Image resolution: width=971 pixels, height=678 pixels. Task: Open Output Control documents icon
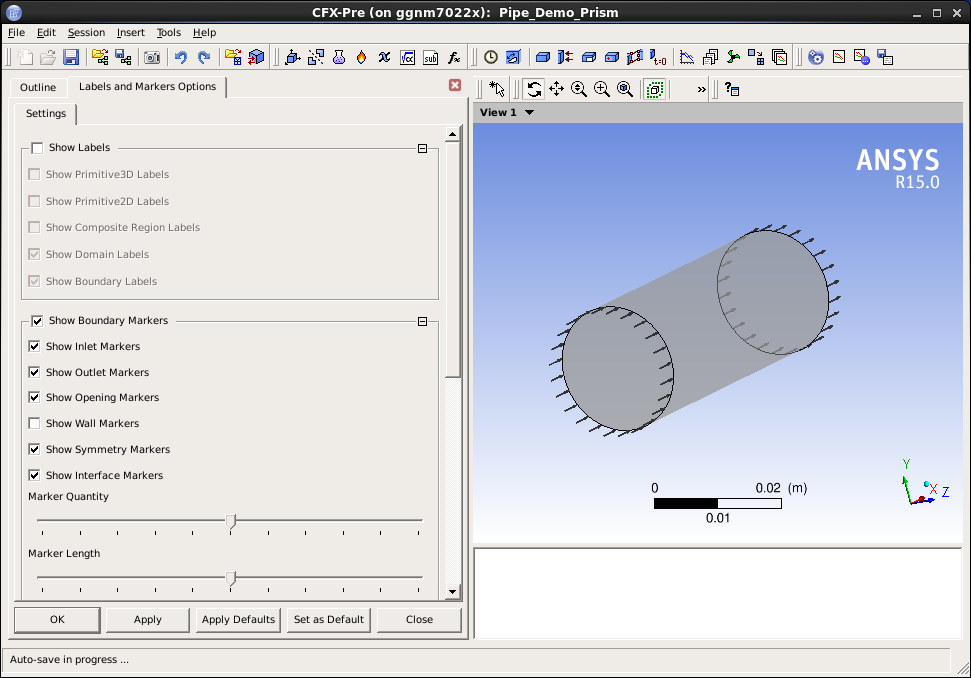point(710,58)
